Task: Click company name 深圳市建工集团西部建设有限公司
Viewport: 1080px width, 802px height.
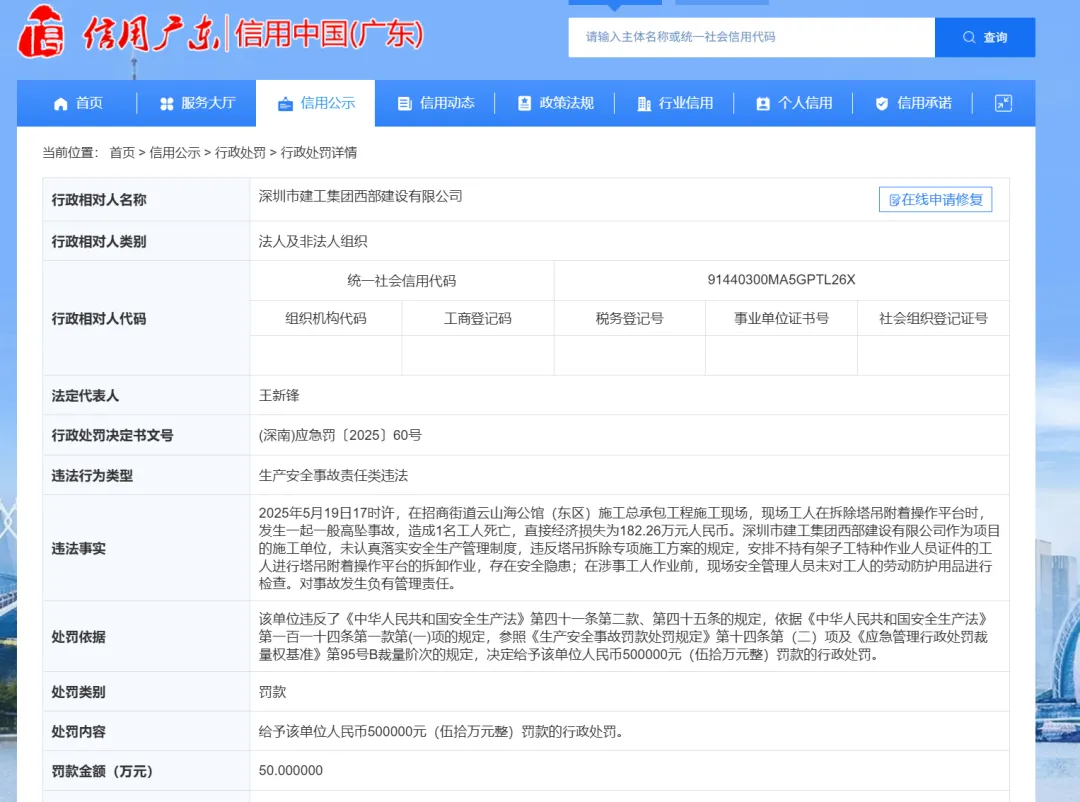Action: click(360, 196)
